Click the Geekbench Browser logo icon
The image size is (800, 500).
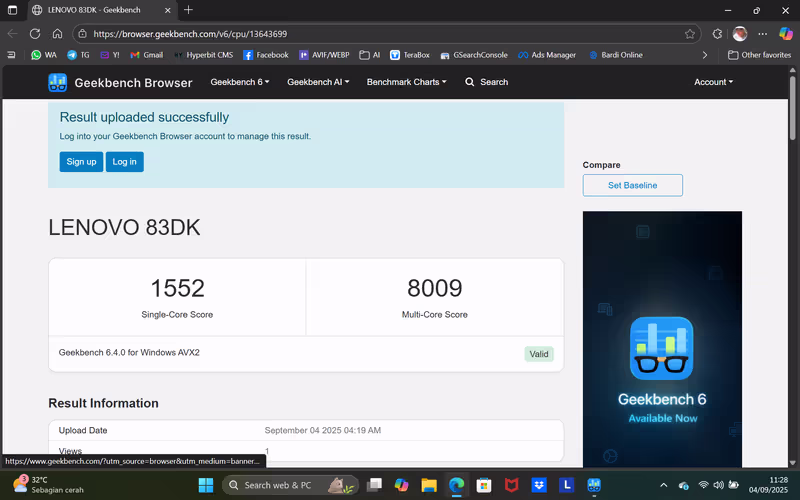(58, 82)
